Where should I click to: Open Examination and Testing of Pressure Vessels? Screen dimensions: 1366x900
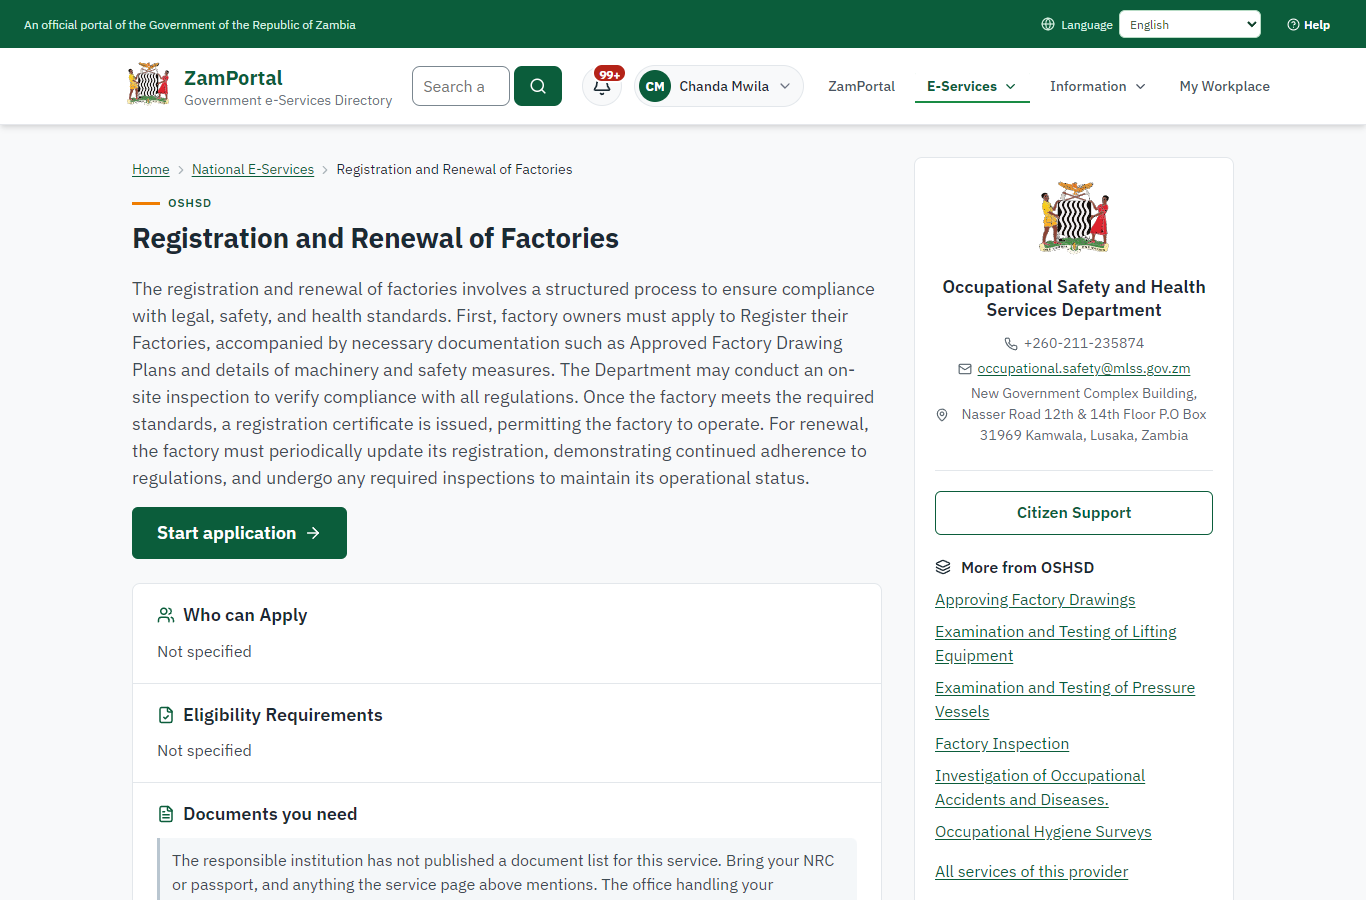coord(1065,700)
